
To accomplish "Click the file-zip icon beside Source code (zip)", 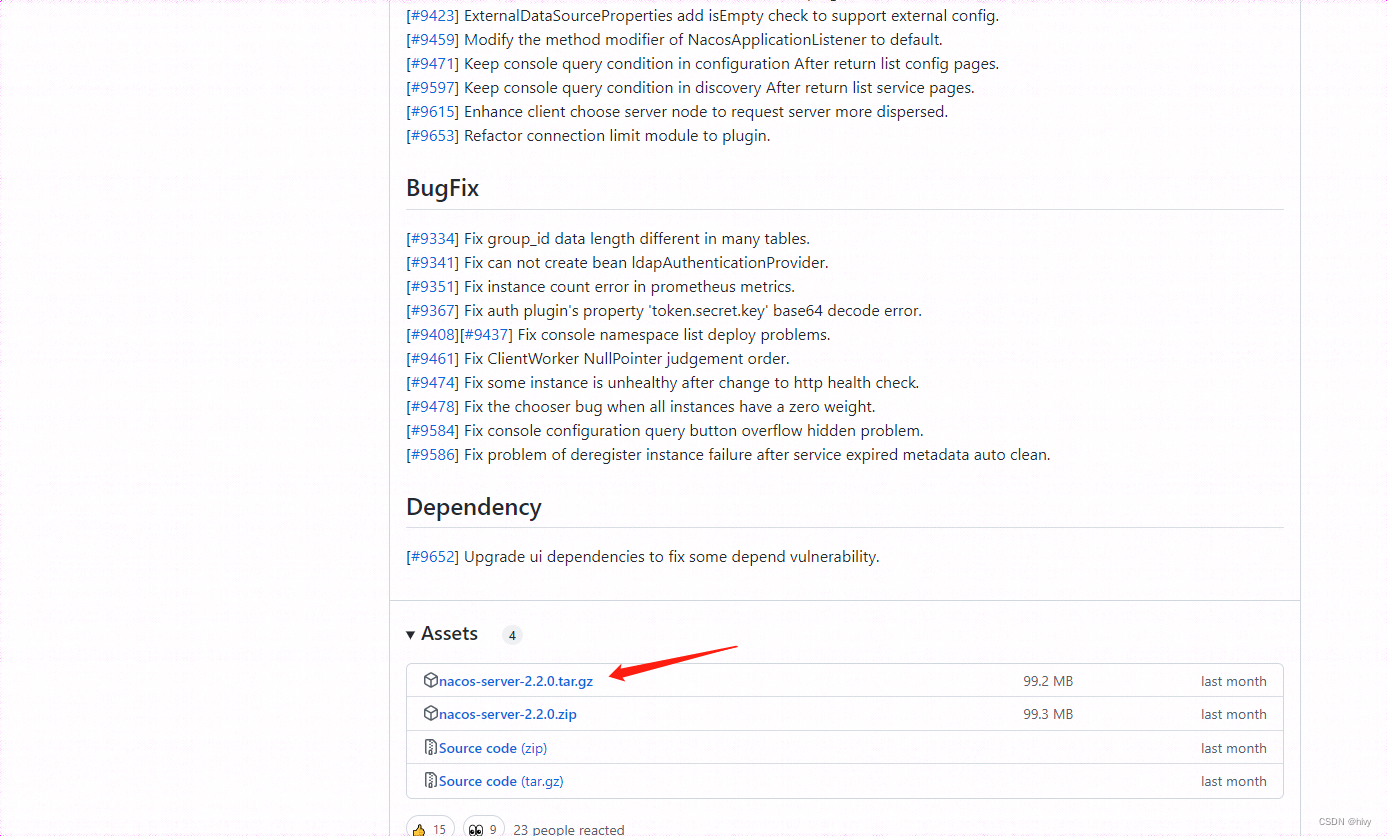I will click(x=431, y=747).
